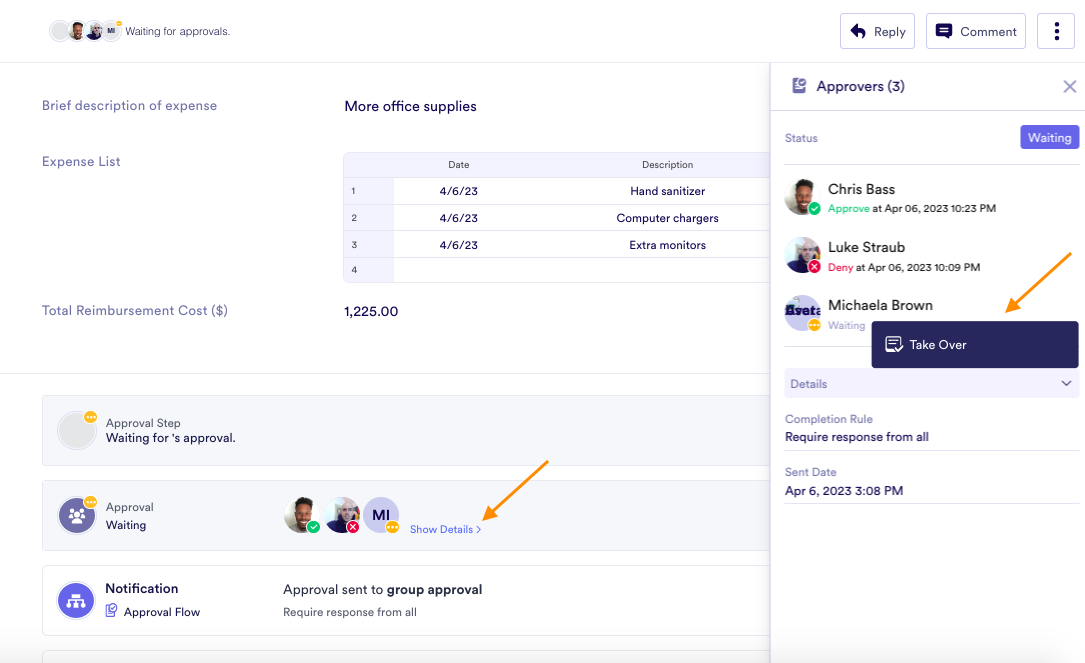Select the Hand sanitizer description cell

point(667,191)
